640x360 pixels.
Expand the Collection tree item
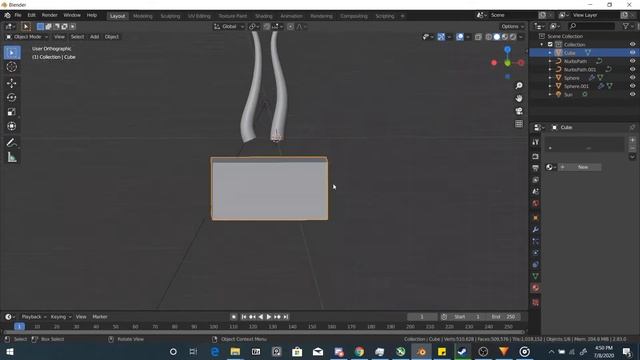[x=542, y=44]
